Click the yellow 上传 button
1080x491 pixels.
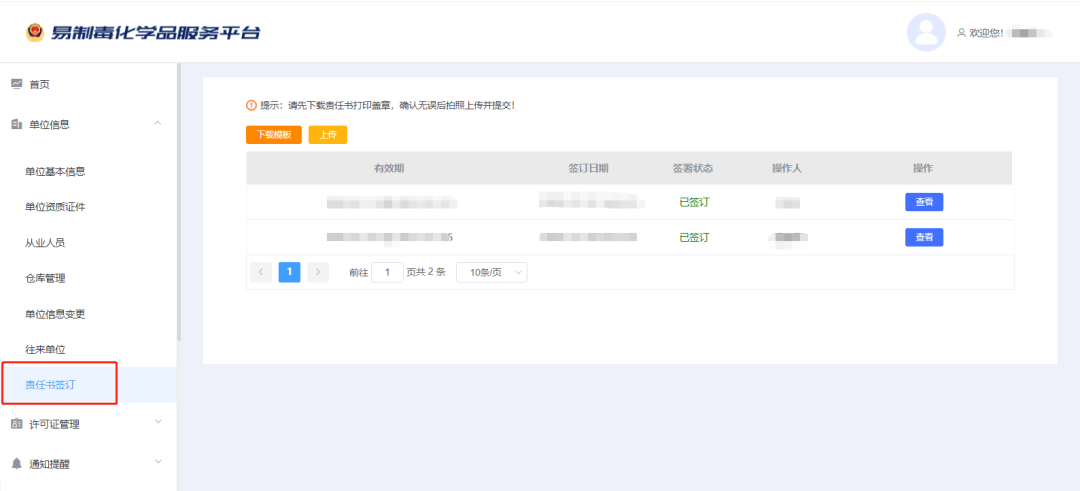tap(328, 134)
